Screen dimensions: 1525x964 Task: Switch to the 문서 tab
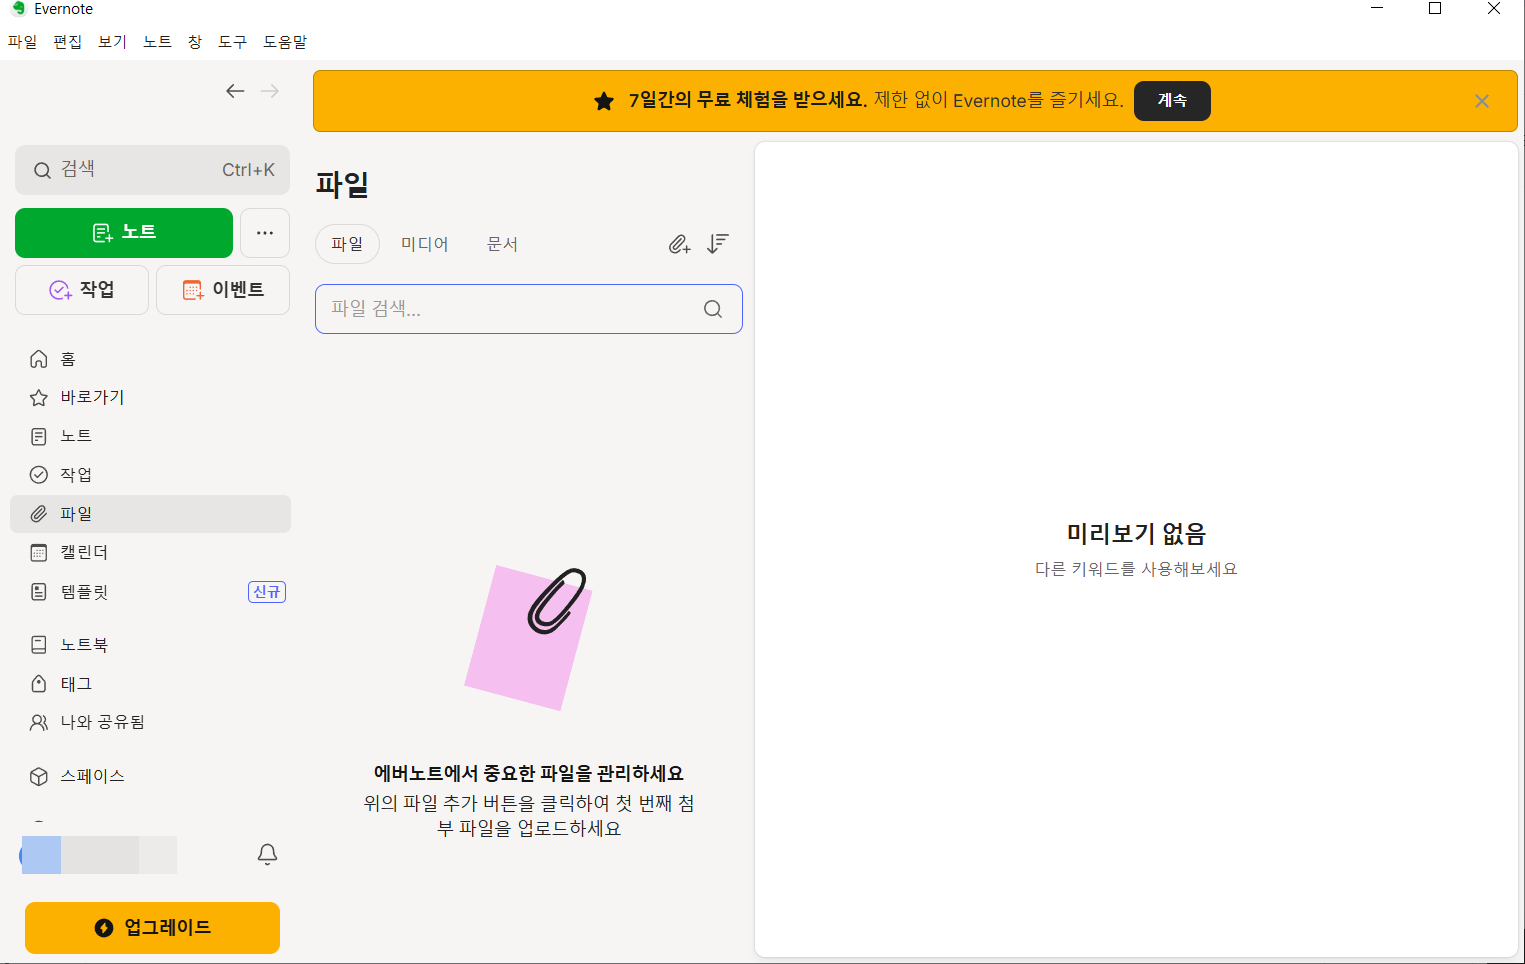click(x=502, y=244)
